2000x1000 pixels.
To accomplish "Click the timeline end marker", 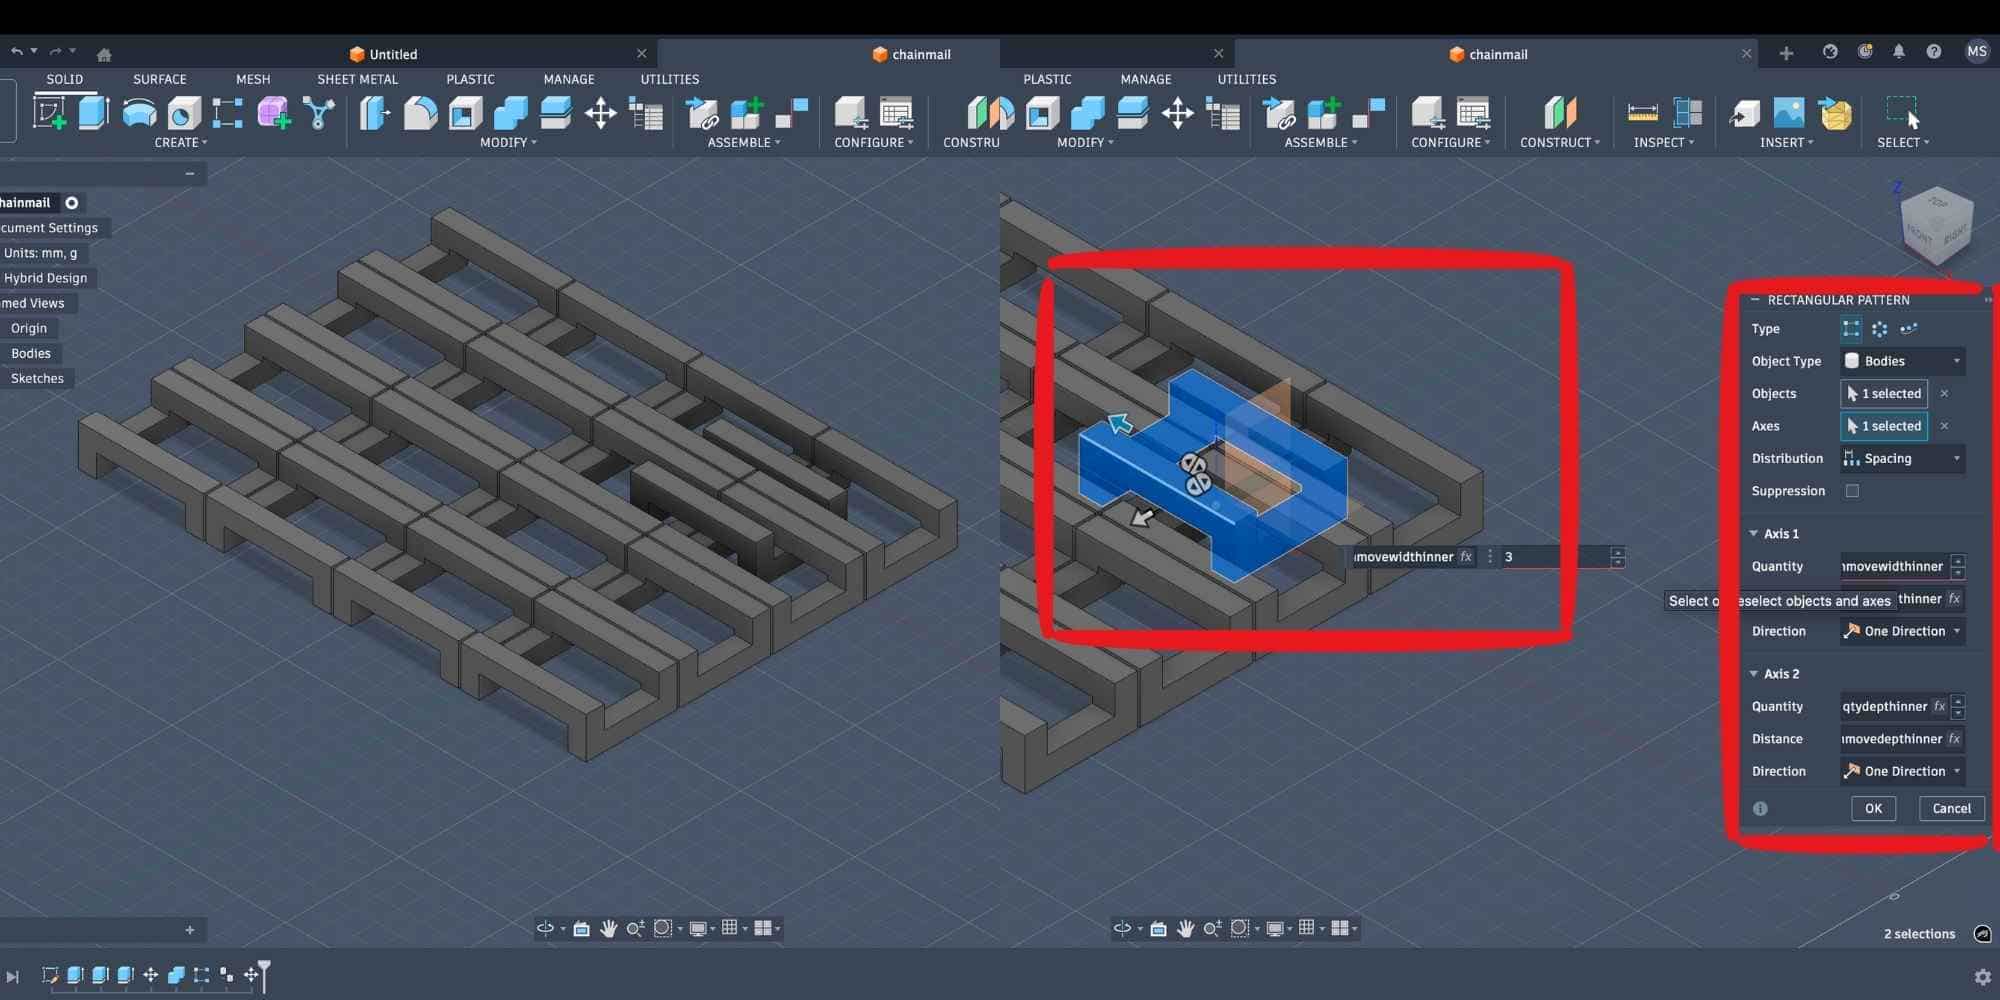I will point(264,975).
